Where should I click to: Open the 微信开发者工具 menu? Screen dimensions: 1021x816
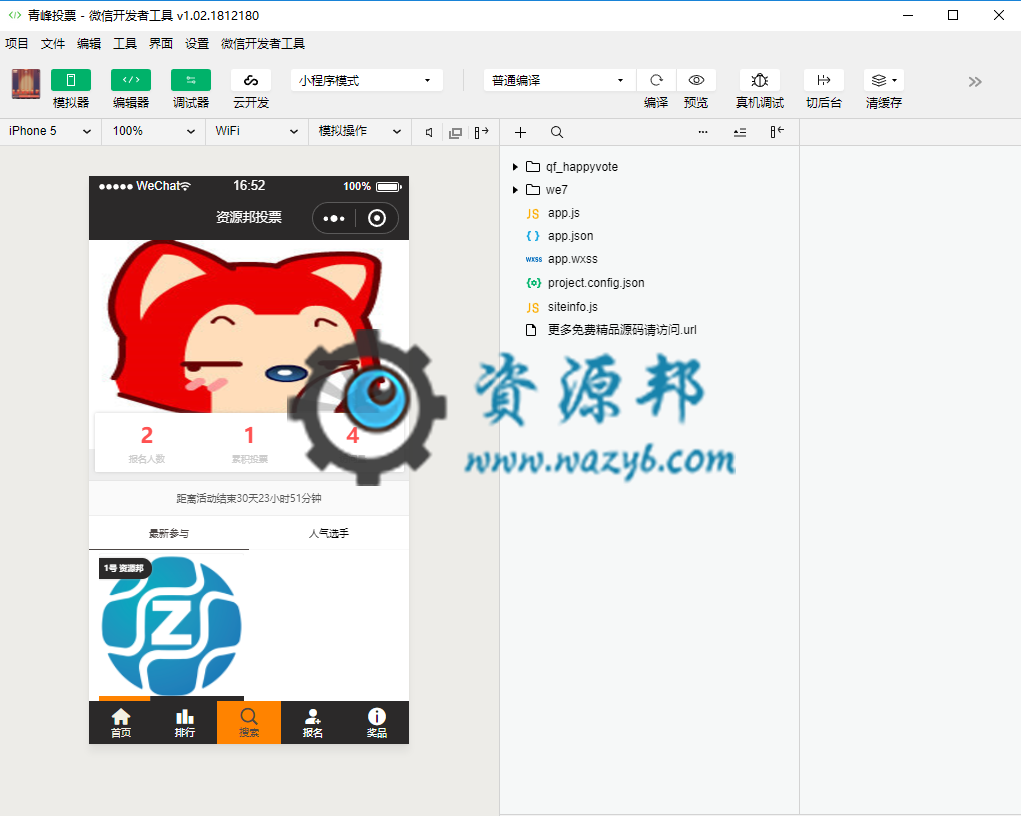pos(263,44)
